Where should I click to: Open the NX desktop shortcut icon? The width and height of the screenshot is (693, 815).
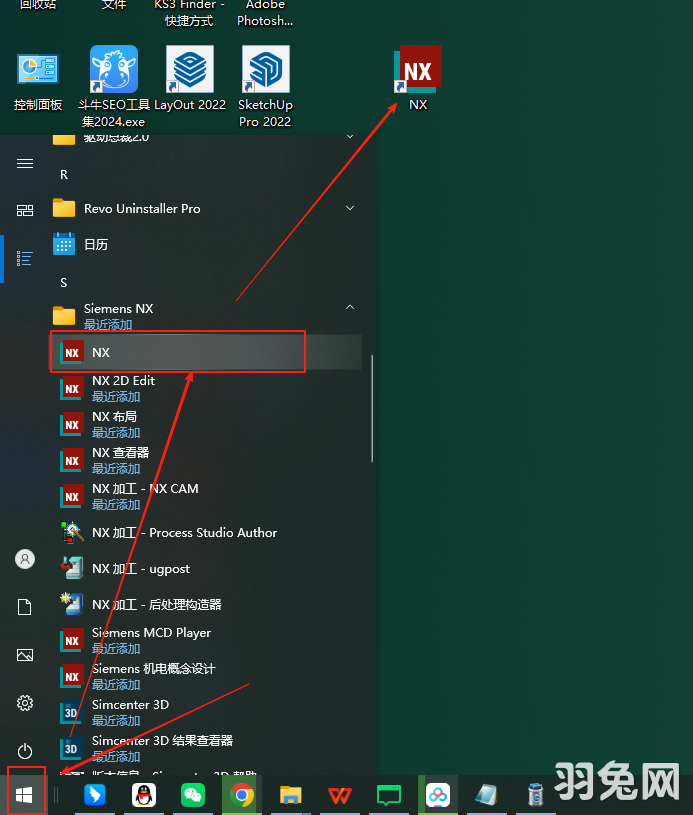418,72
